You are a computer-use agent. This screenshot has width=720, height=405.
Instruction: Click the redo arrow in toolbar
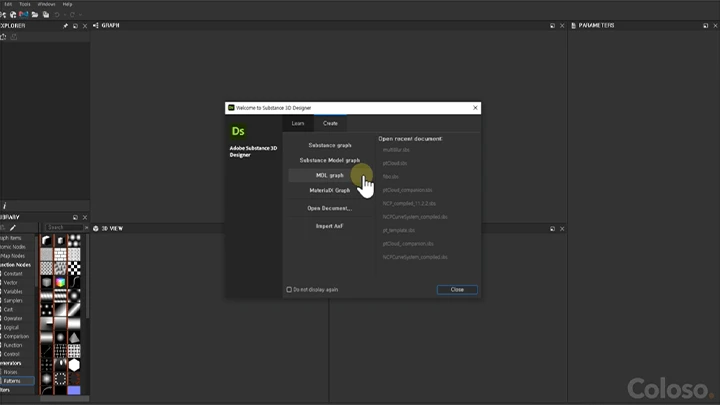[72, 15]
